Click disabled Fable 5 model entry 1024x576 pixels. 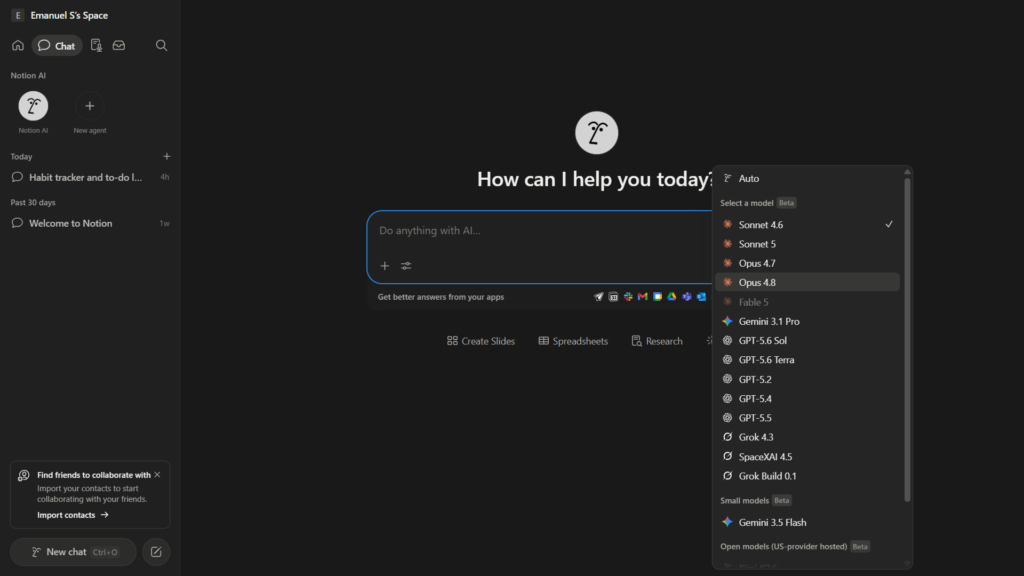[807, 302]
